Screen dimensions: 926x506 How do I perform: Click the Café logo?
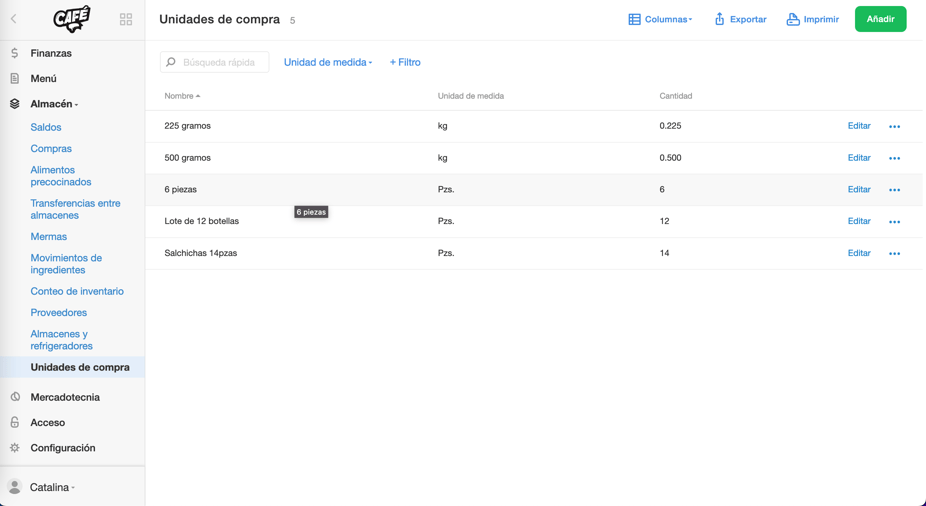click(71, 19)
